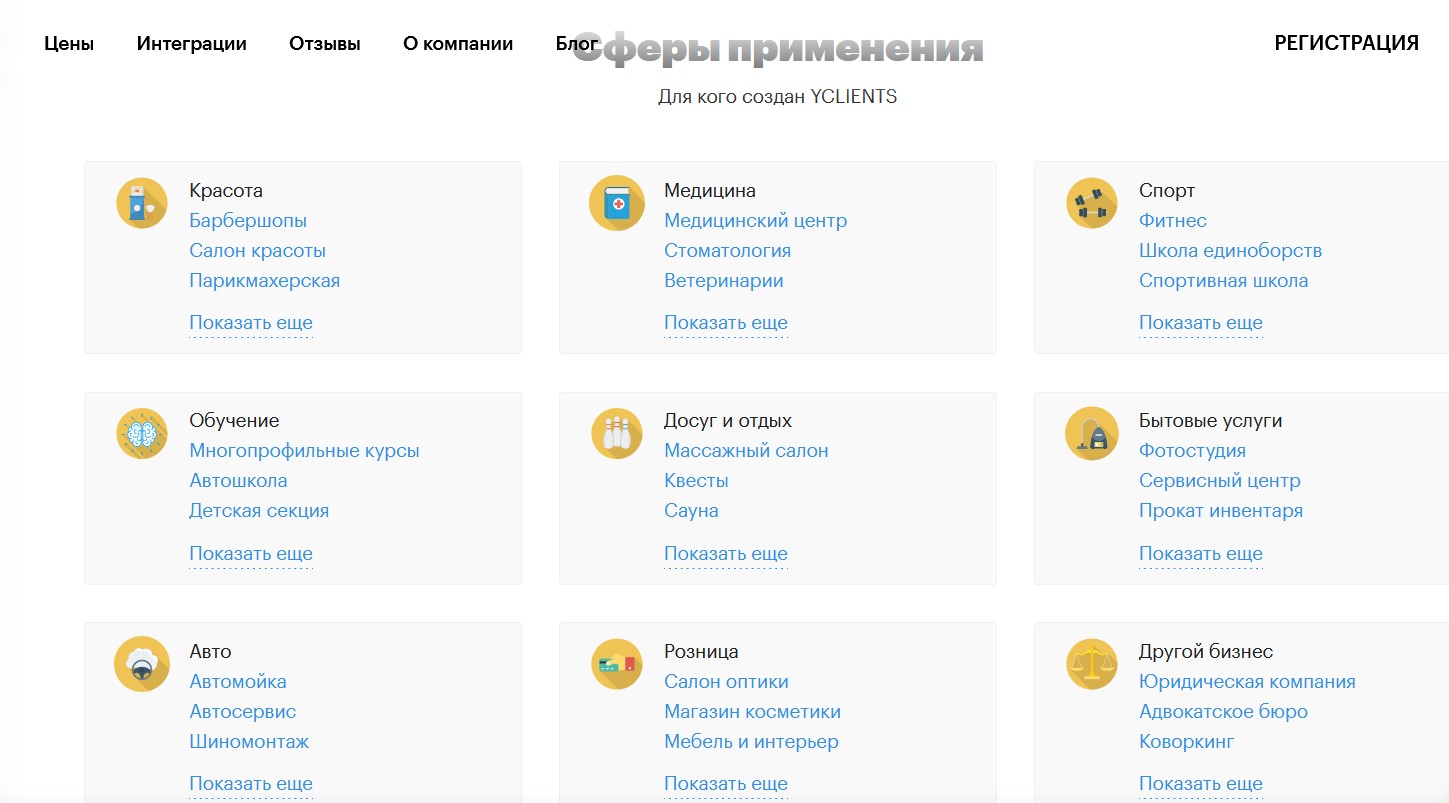Screen dimensions: 1449x803
Task: Click the Обучение brain icon
Action: [142, 434]
